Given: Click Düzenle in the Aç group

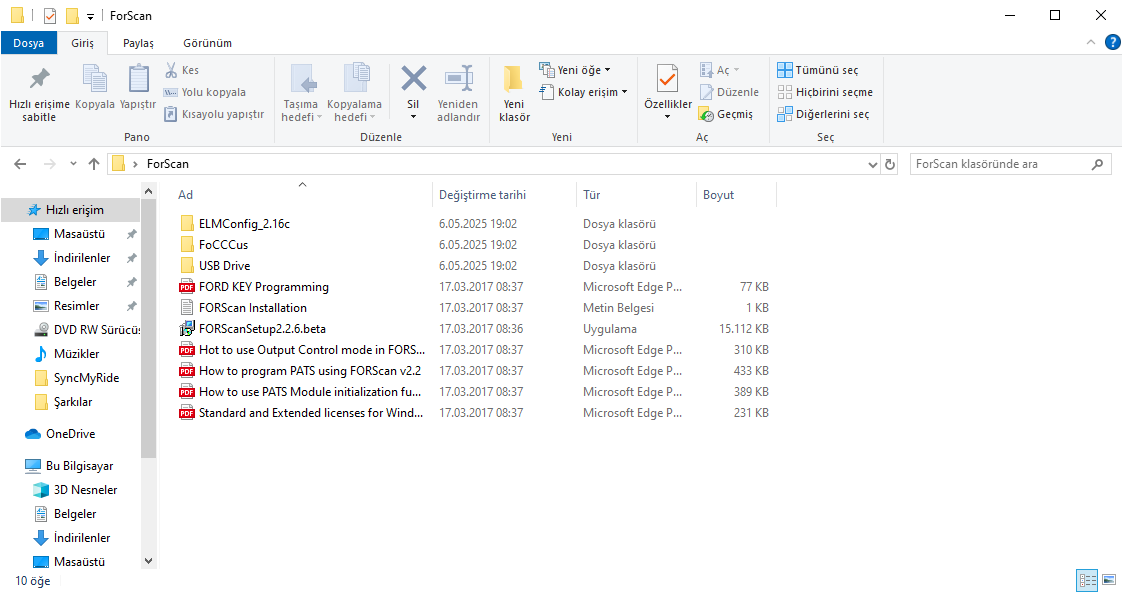Looking at the screenshot, I should (x=729, y=92).
